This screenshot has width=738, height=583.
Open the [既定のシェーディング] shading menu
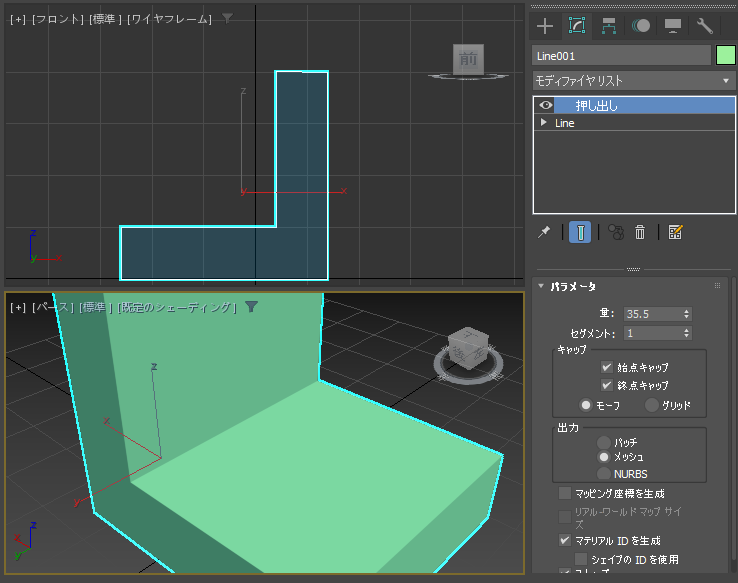(176, 307)
